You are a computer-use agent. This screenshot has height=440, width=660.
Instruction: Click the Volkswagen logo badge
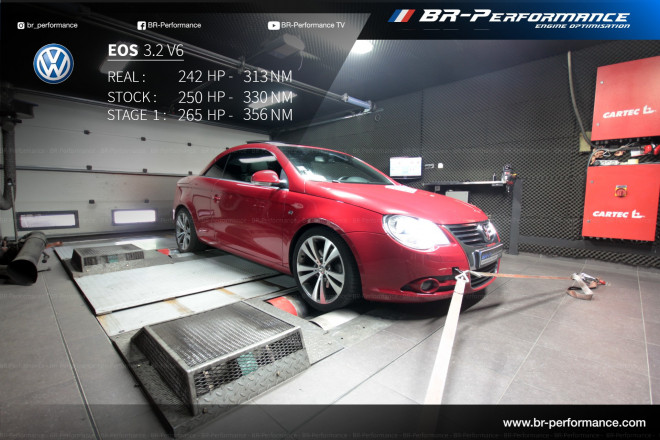53,64
